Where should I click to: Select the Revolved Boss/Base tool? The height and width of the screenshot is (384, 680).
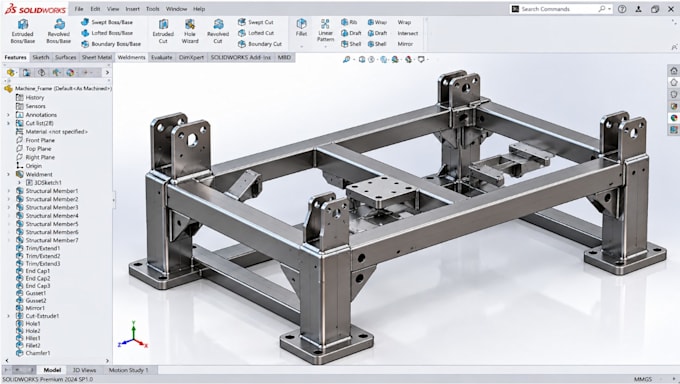tap(59, 31)
